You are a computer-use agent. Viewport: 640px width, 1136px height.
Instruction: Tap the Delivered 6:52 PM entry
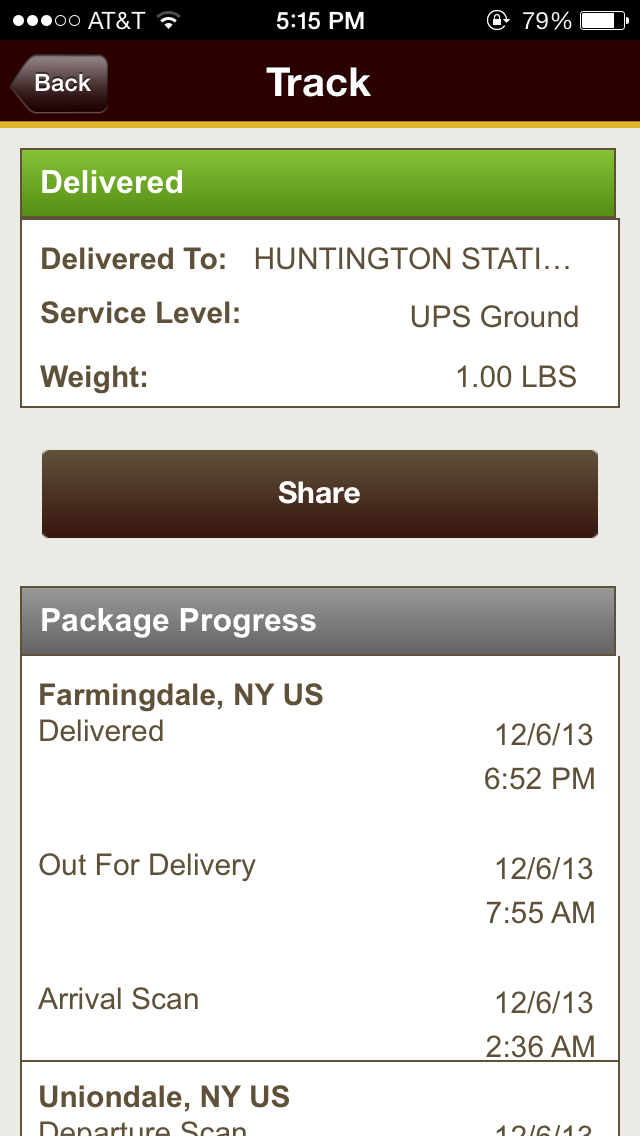pyautogui.click(x=318, y=755)
